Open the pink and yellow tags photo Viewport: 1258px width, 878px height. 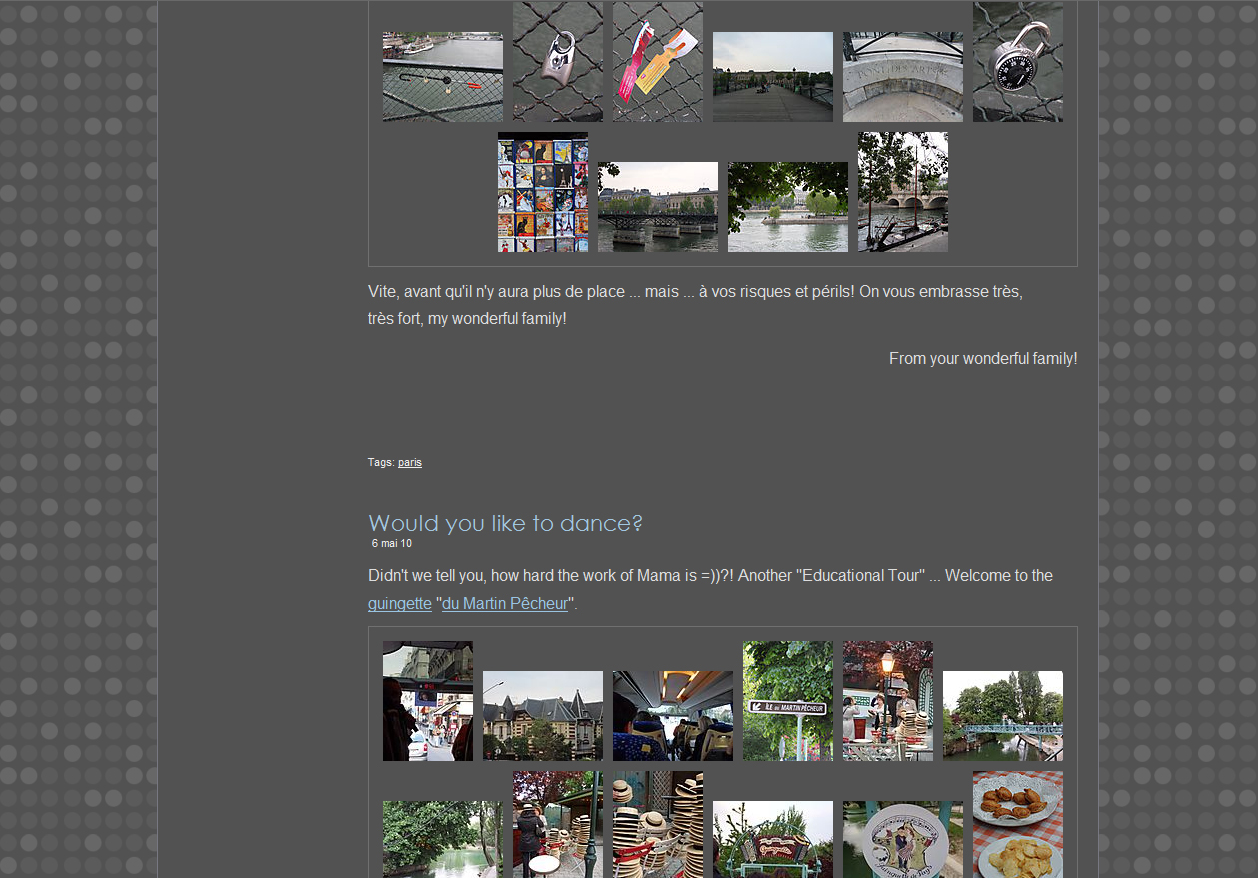pos(657,62)
